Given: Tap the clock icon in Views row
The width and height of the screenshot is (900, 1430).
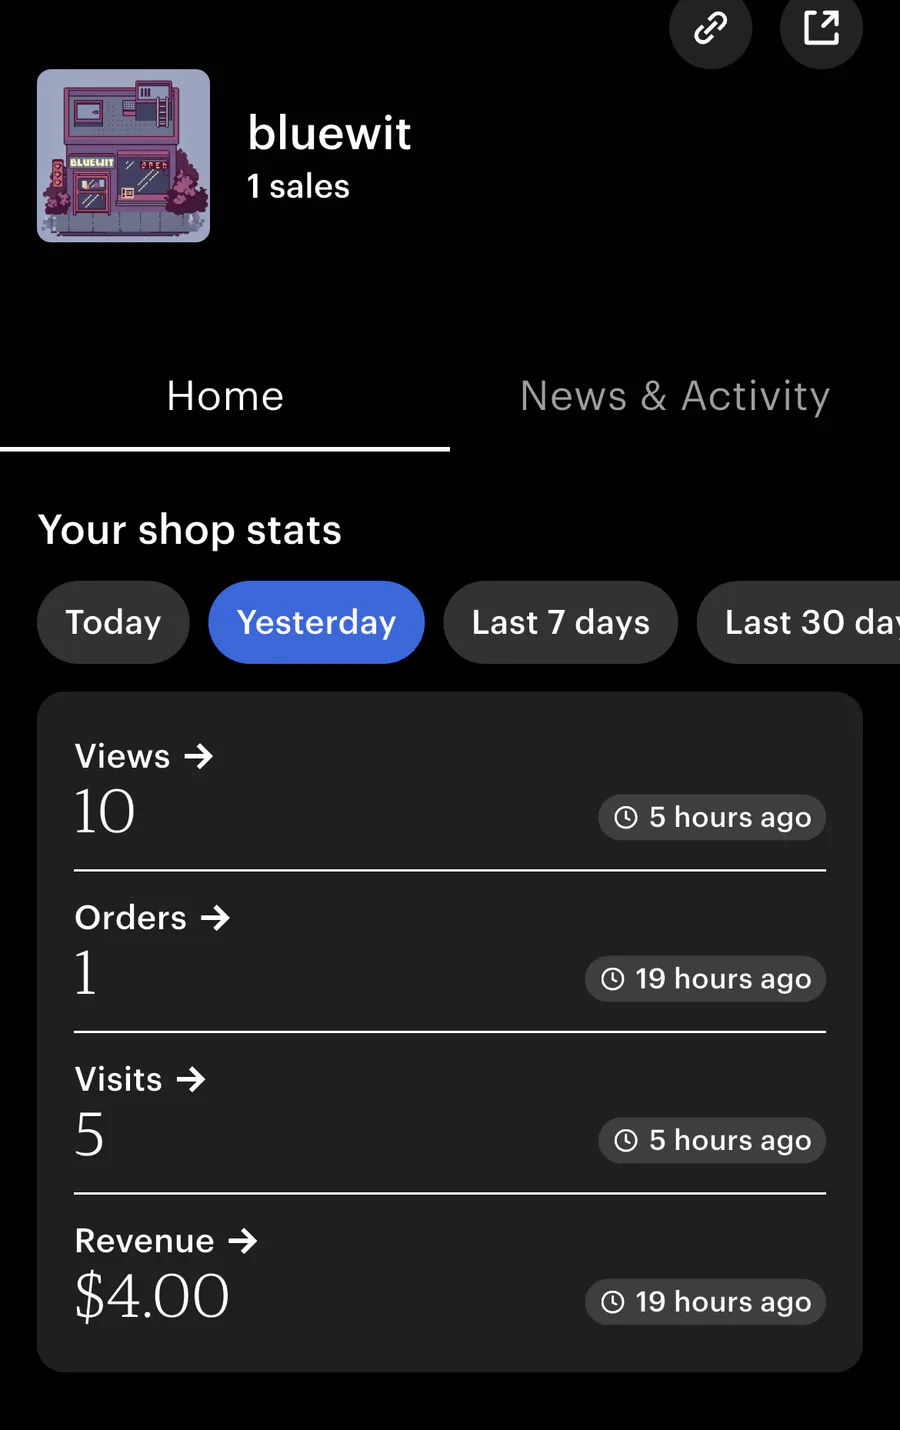Looking at the screenshot, I should pos(626,818).
